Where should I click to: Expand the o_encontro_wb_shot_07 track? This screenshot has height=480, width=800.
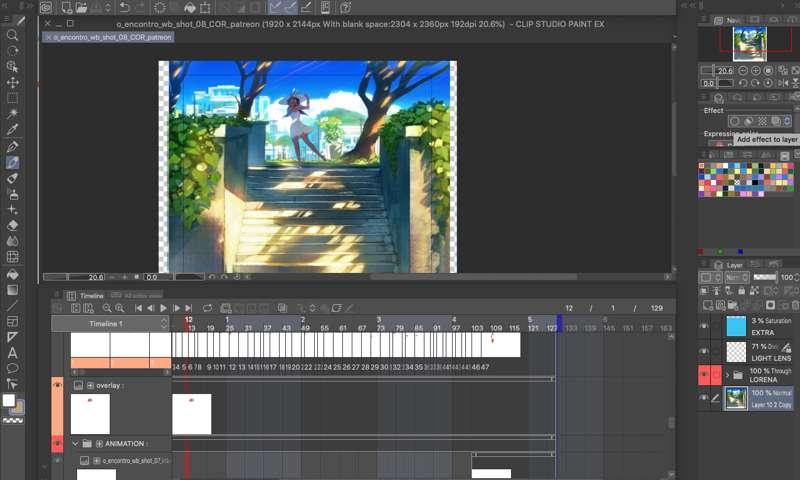[96, 461]
